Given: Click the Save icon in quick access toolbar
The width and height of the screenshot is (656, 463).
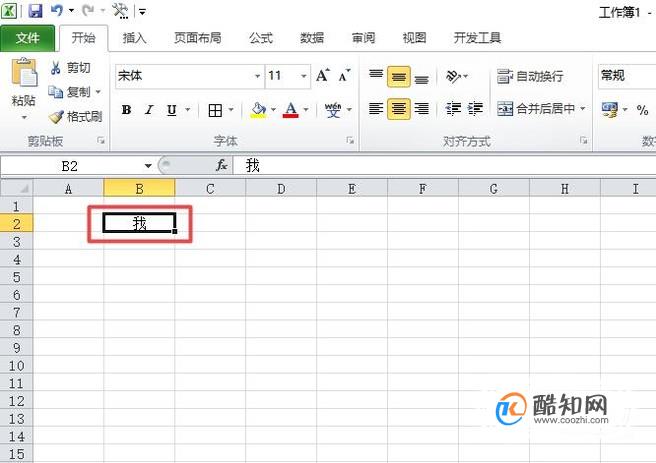Looking at the screenshot, I should click(x=35, y=10).
